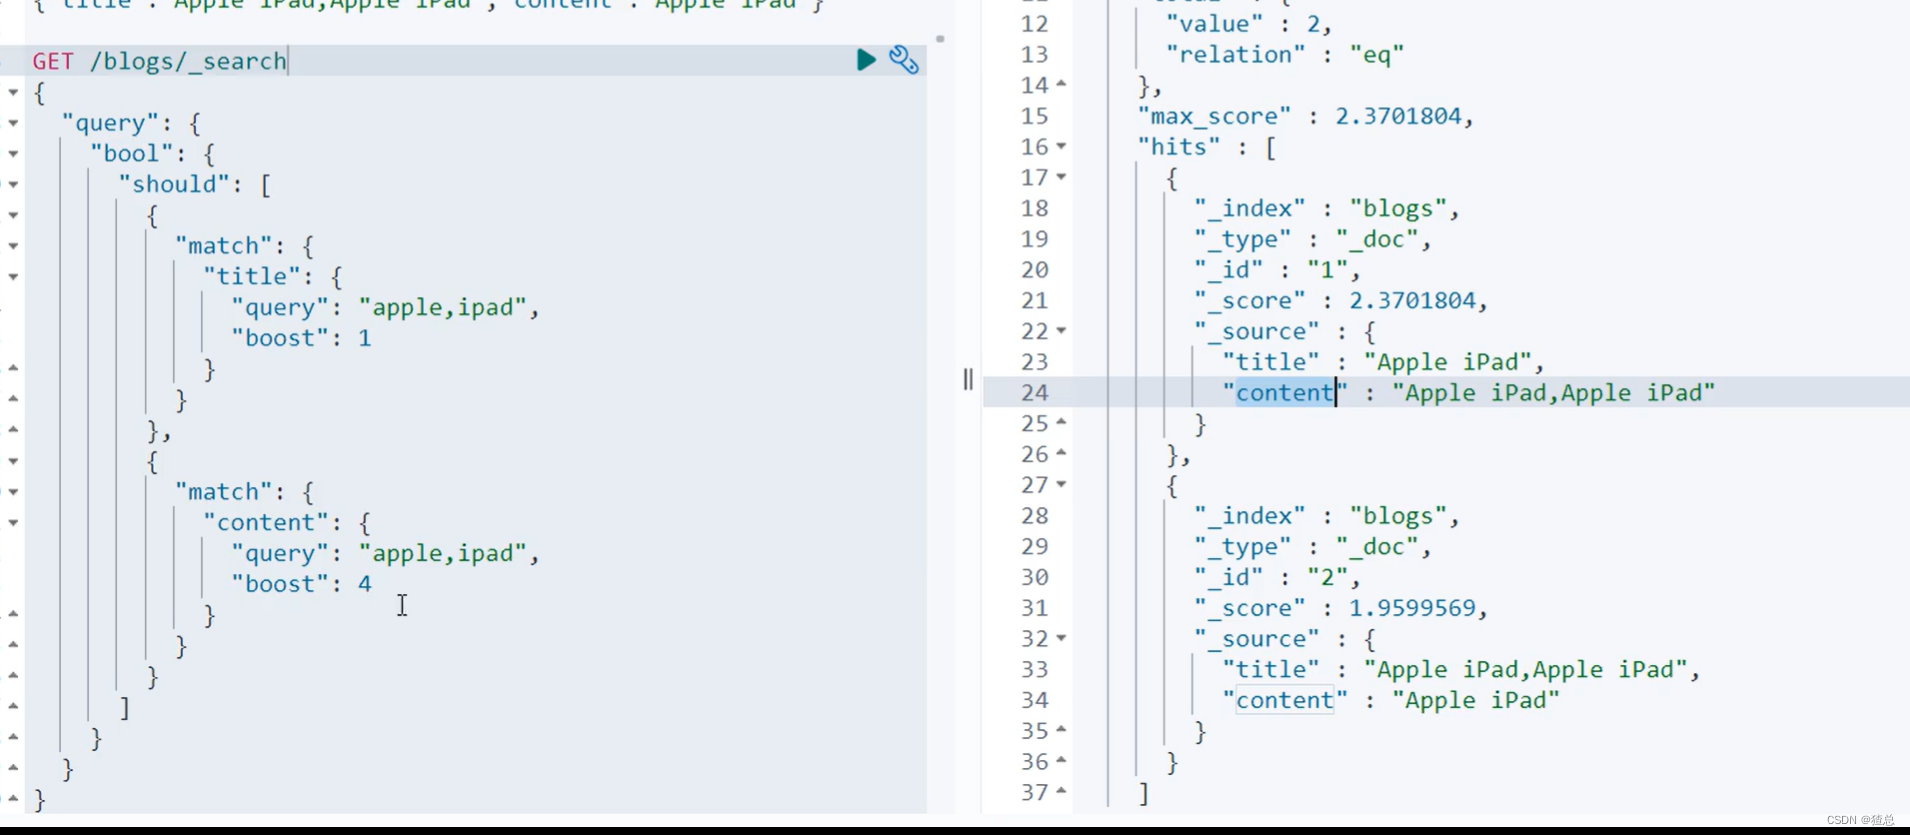Fold the match block above "title" in editor
Viewport: 1910px width, 835px height.
click(13, 246)
